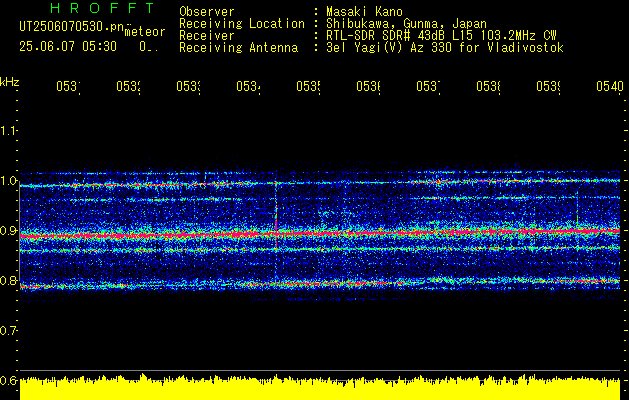This screenshot has height=400, width=629.
Task: Click the Receiving Antenna label
Action: tap(239, 48)
